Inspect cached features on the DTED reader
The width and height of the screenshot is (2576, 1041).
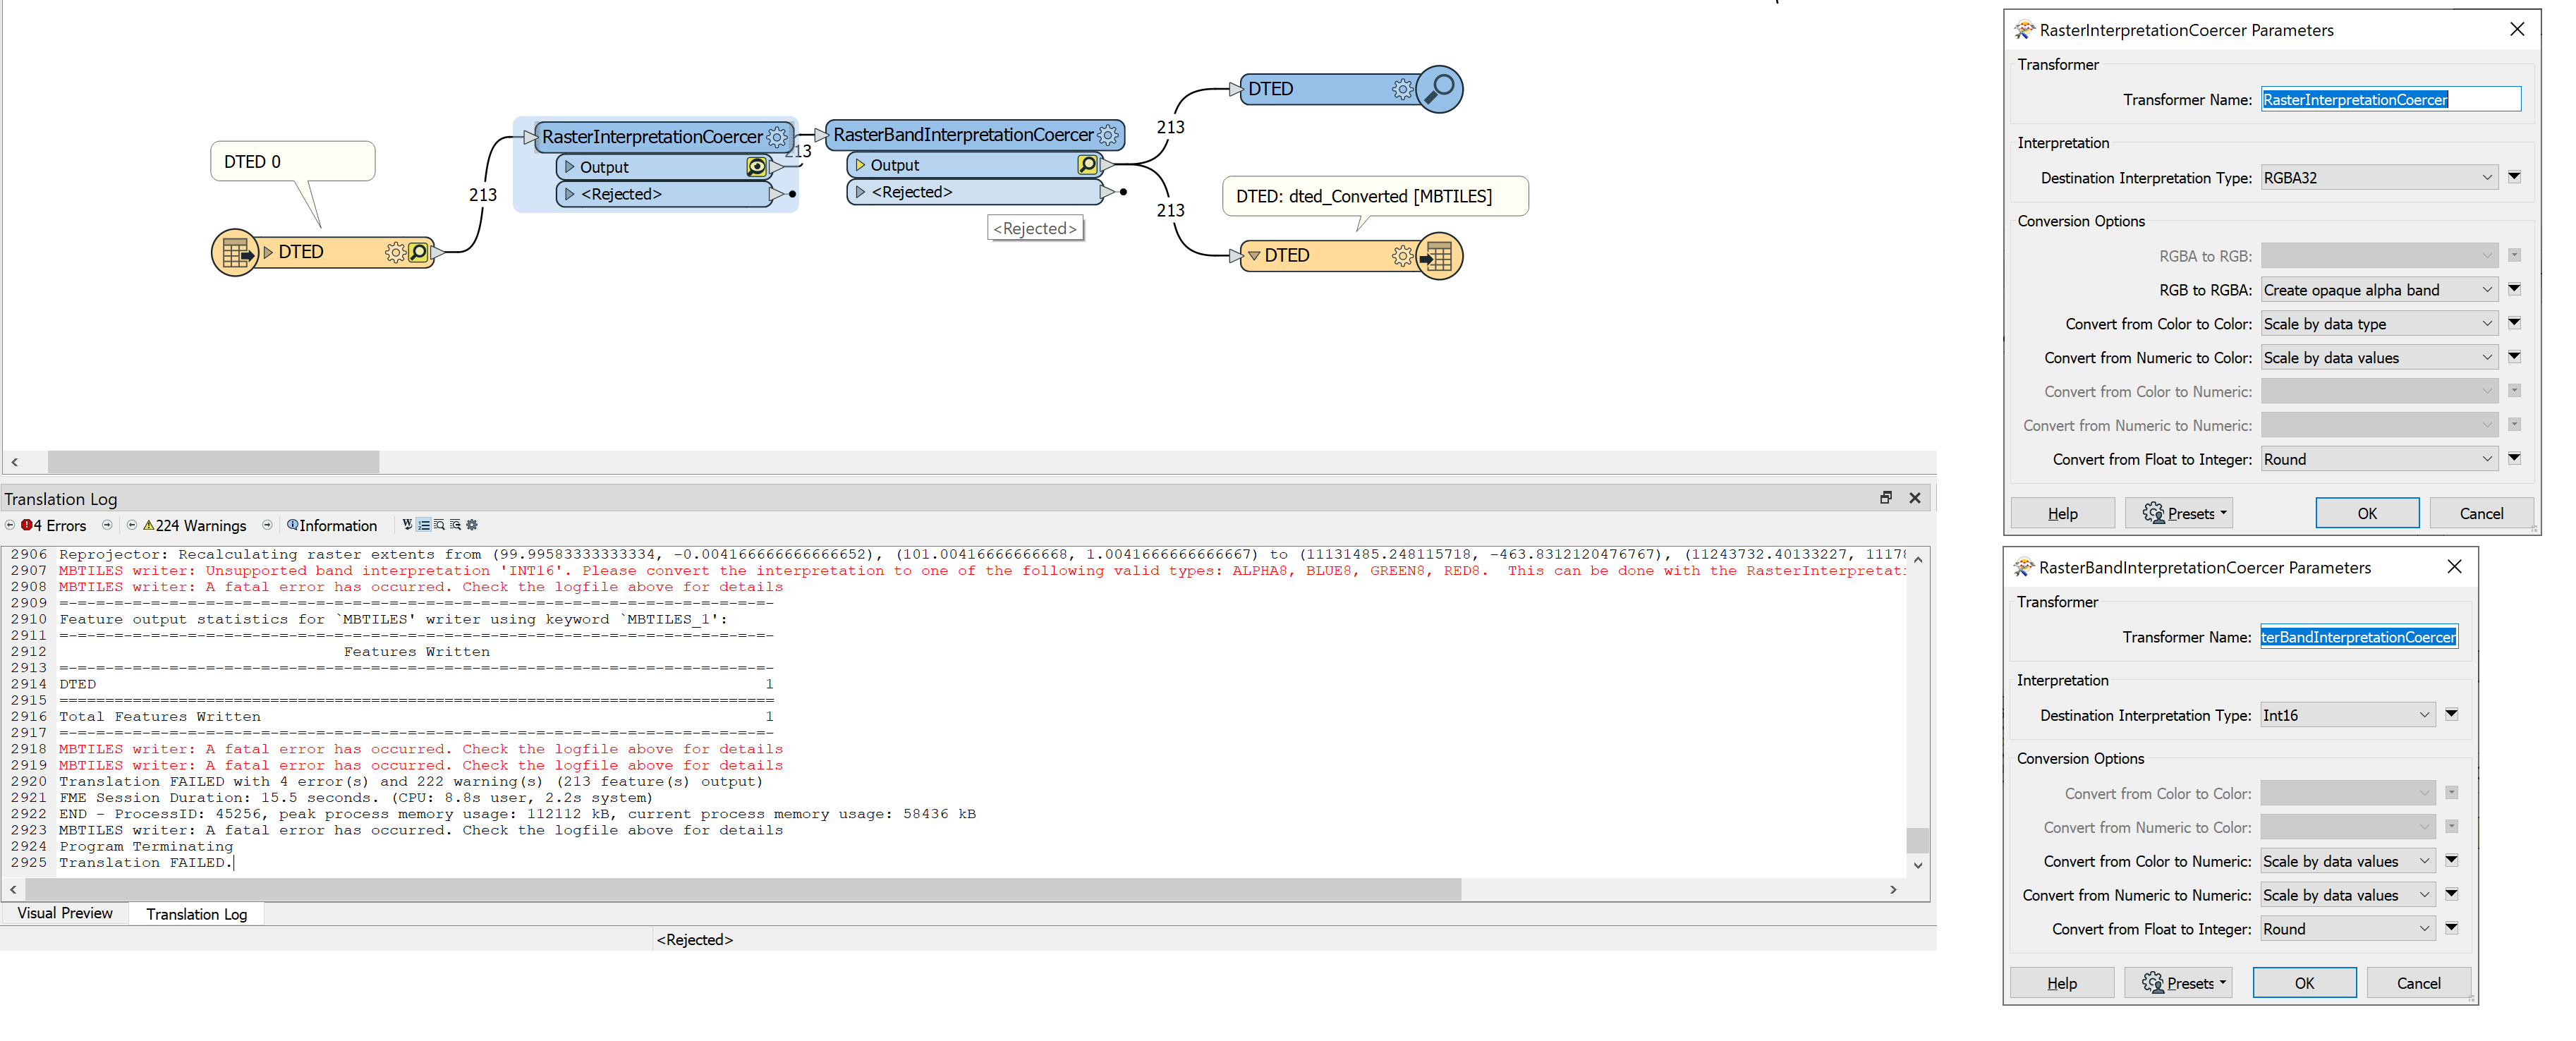tap(419, 252)
